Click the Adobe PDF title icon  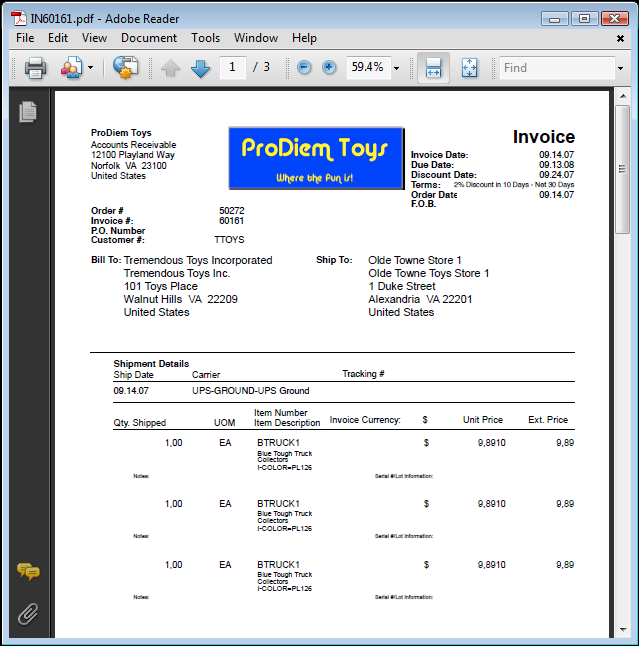click(x=19, y=19)
